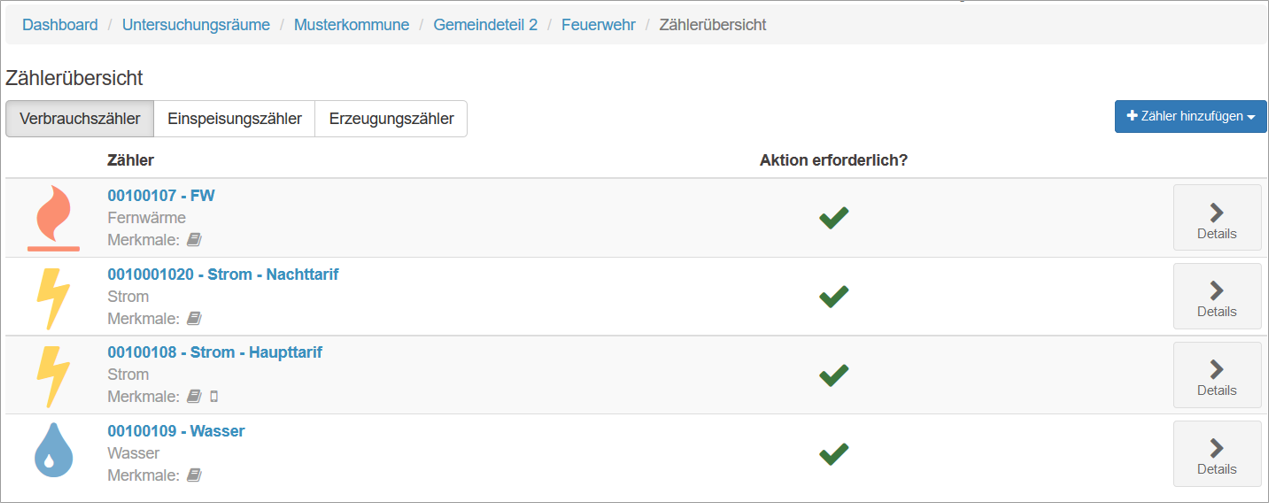Open the 00100108 - Strom - Haupttarif link
This screenshot has width=1269, height=503.
215,352
